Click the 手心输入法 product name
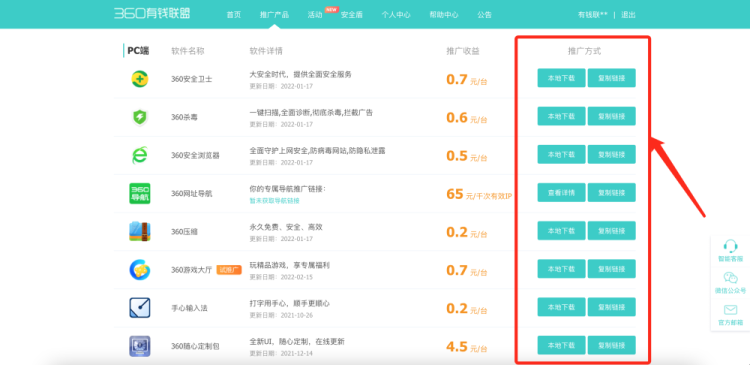The height and width of the screenshot is (365, 750). point(189,308)
